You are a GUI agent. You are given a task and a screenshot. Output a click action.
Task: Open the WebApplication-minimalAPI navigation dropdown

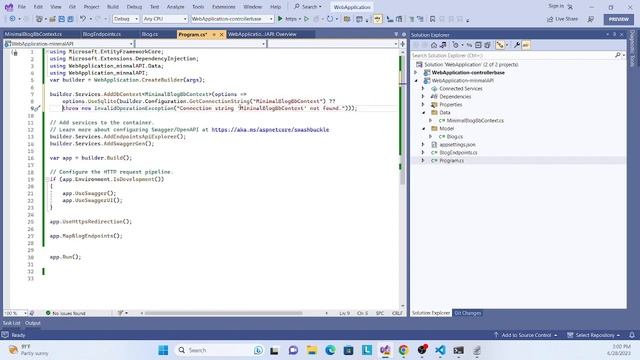(x=69, y=44)
